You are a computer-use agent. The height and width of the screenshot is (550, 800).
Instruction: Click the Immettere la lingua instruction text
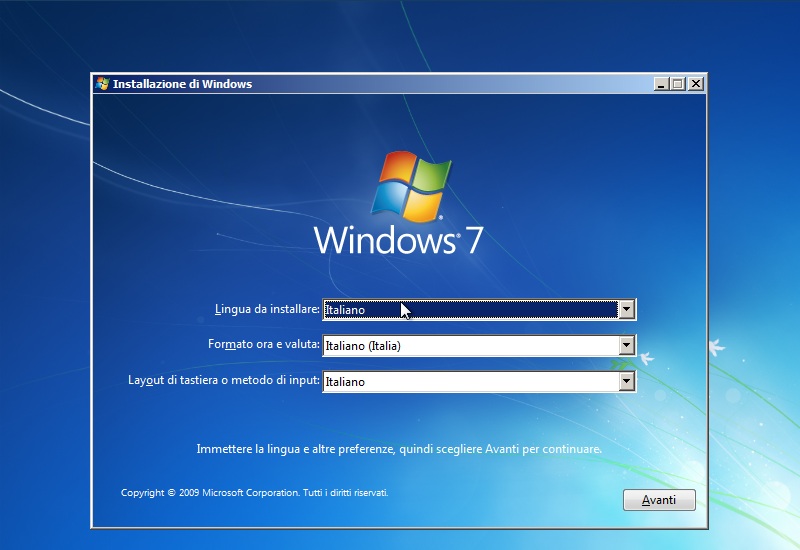(399, 449)
